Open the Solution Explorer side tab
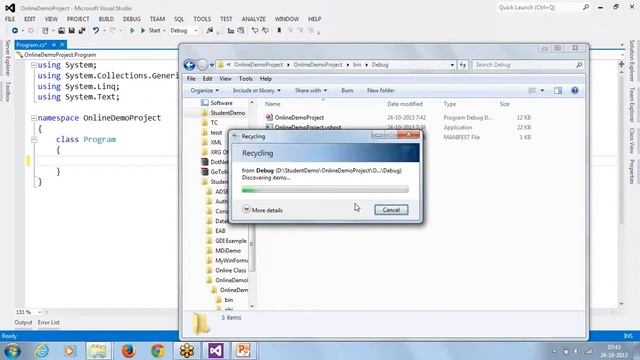This screenshot has width=640, height=360. 632,60
